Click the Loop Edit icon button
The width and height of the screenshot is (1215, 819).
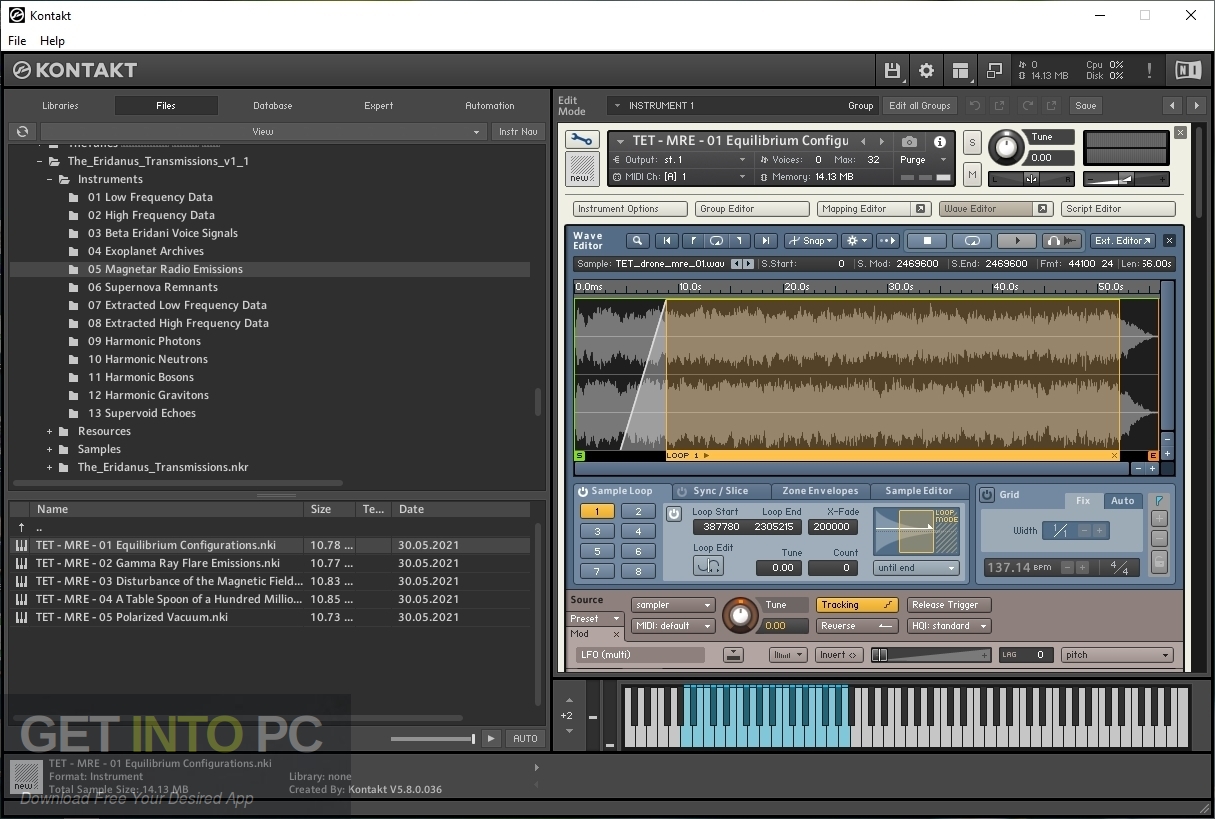tap(708, 566)
